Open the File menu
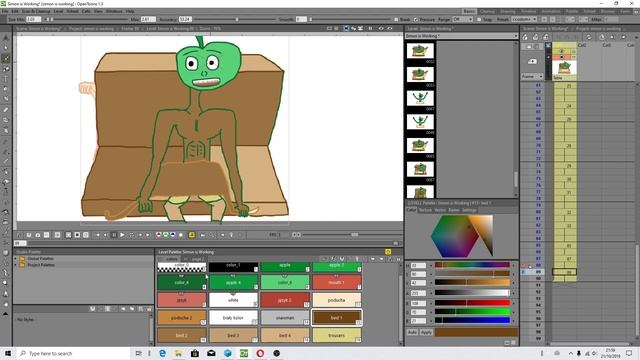Screen dimensions: 640x360 4,11
